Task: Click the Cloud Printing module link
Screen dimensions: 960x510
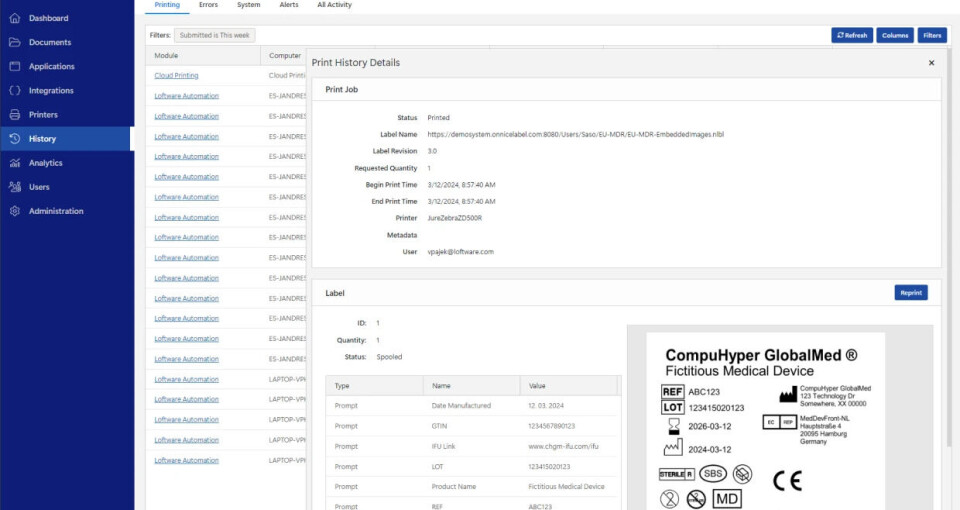Action: [176, 76]
